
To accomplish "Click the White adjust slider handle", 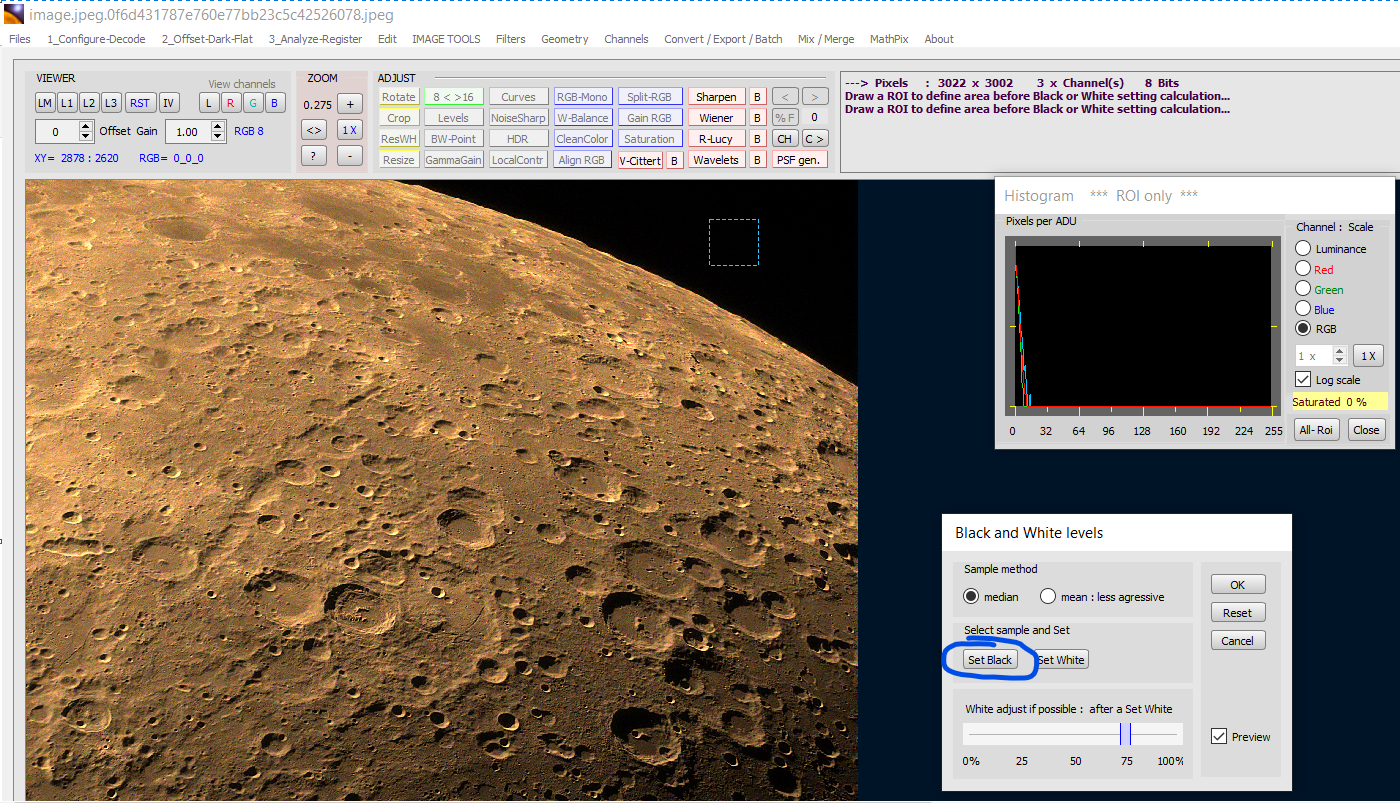I will click(1126, 734).
